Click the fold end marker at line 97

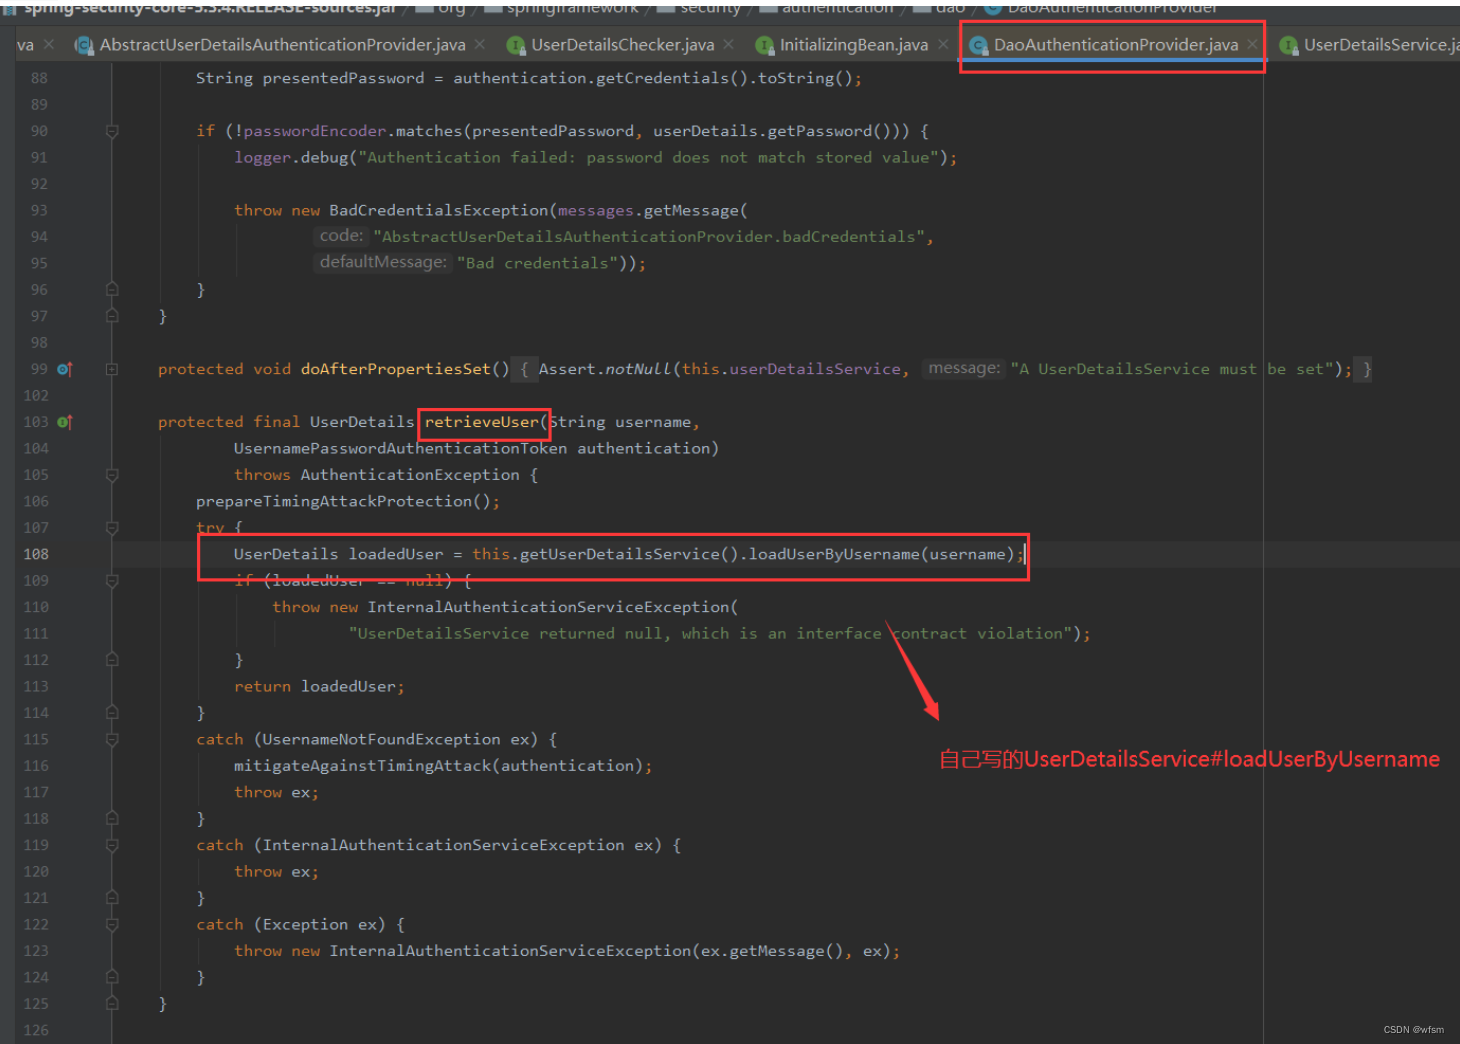112,316
